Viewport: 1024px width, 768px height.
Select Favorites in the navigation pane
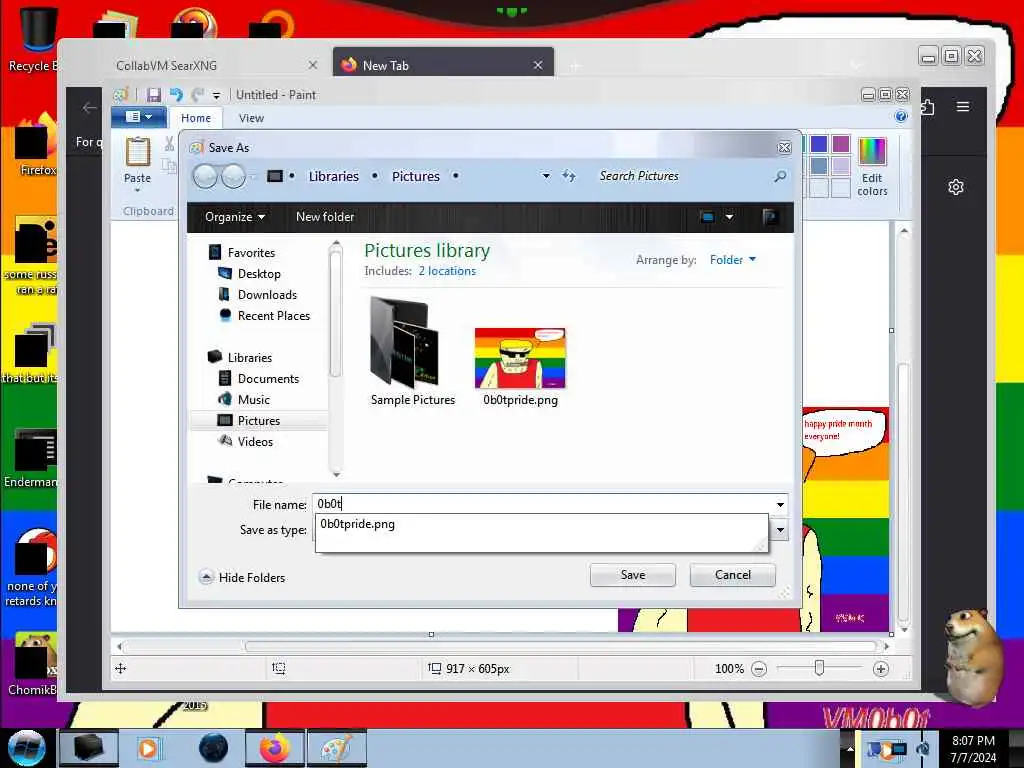coord(251,253)
